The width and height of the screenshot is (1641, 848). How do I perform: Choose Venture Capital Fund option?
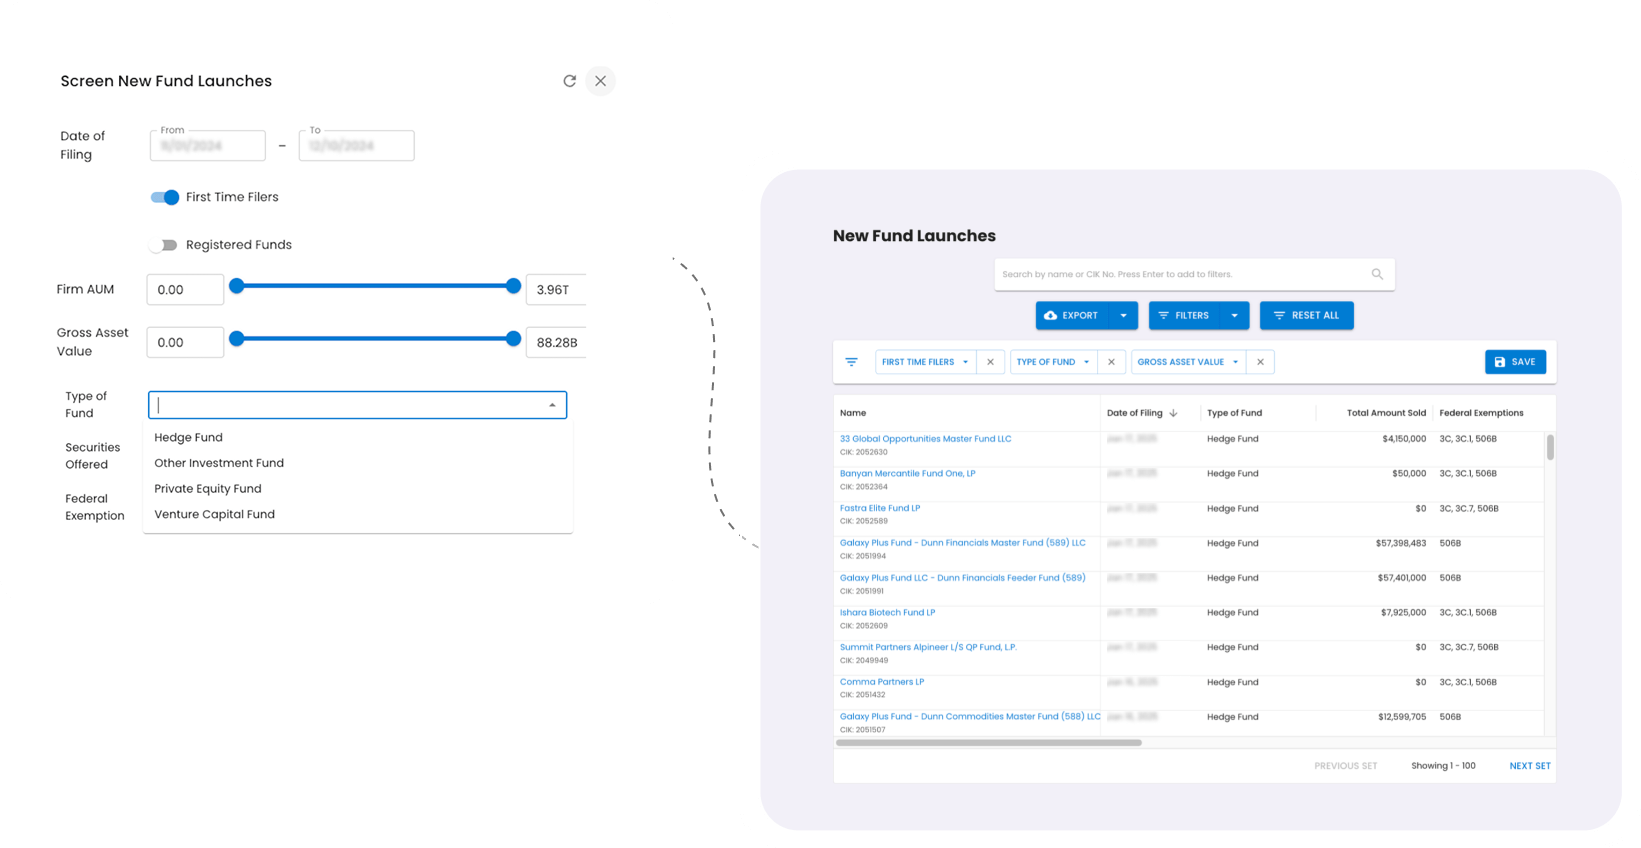tap(214, 514)
